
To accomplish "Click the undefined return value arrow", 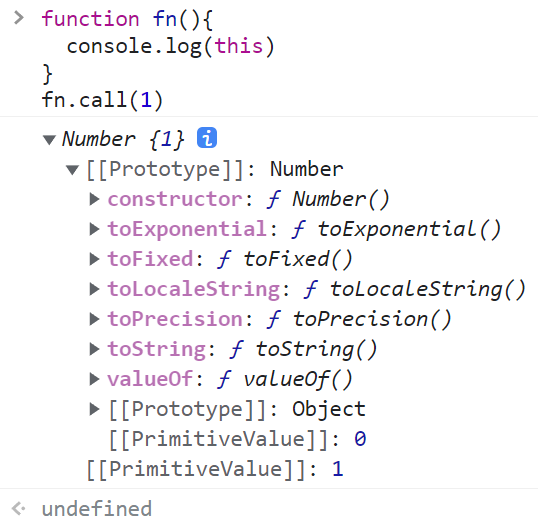I will [x=19, y=509].
